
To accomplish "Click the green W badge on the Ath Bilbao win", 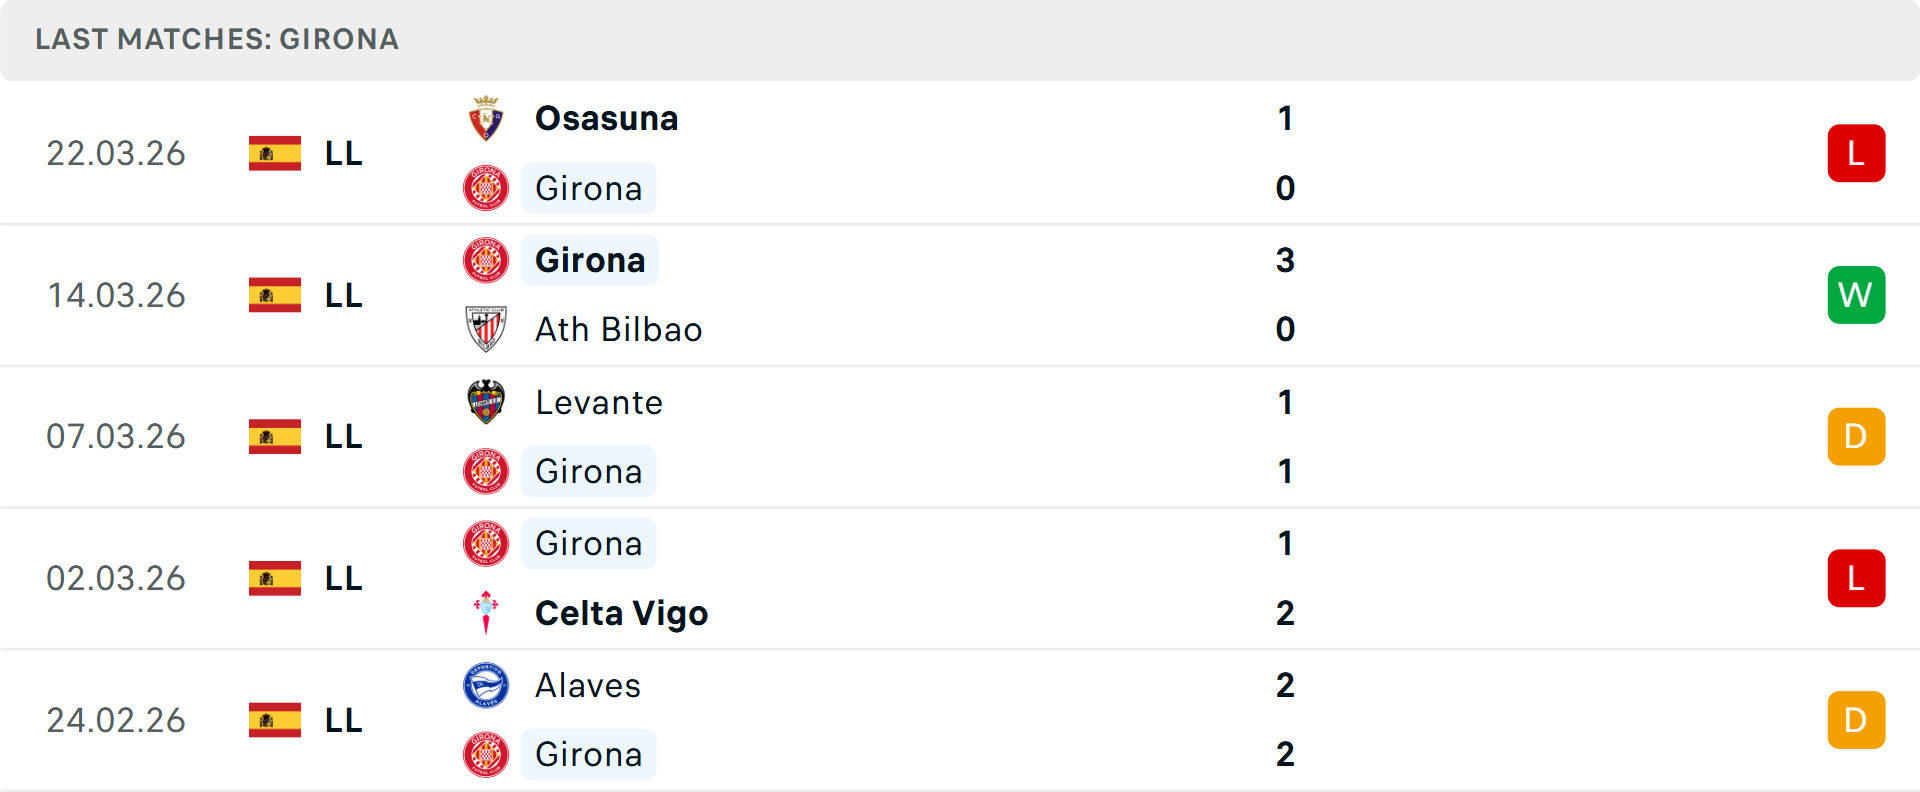I will (x=1856, y=295).
